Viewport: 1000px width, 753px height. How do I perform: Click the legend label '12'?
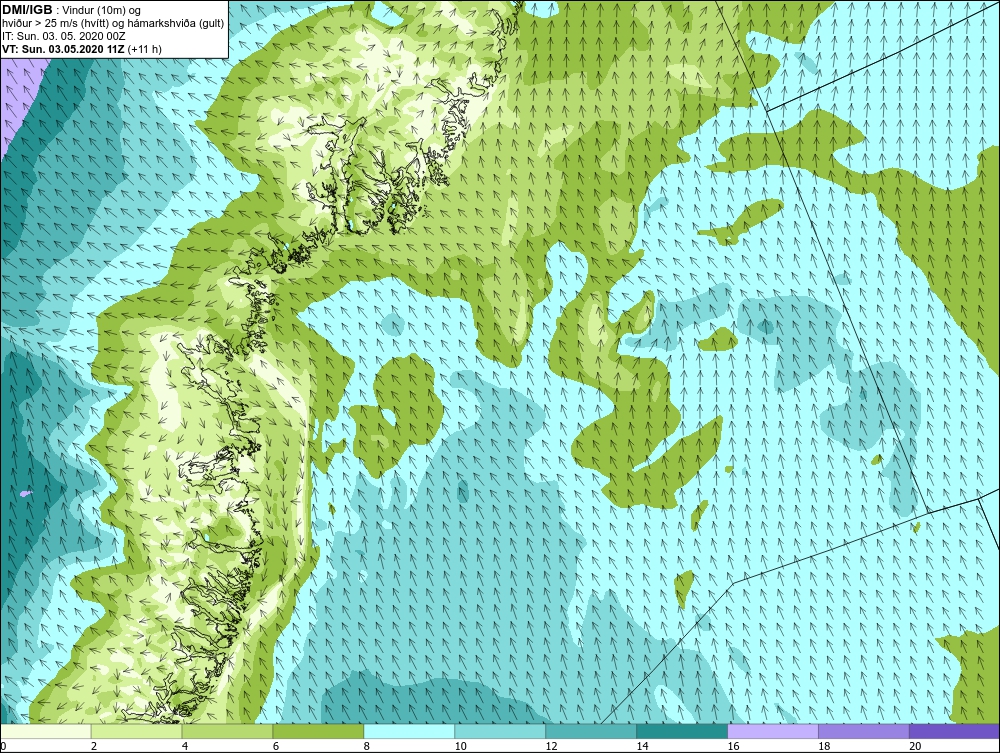pos(551,746)
